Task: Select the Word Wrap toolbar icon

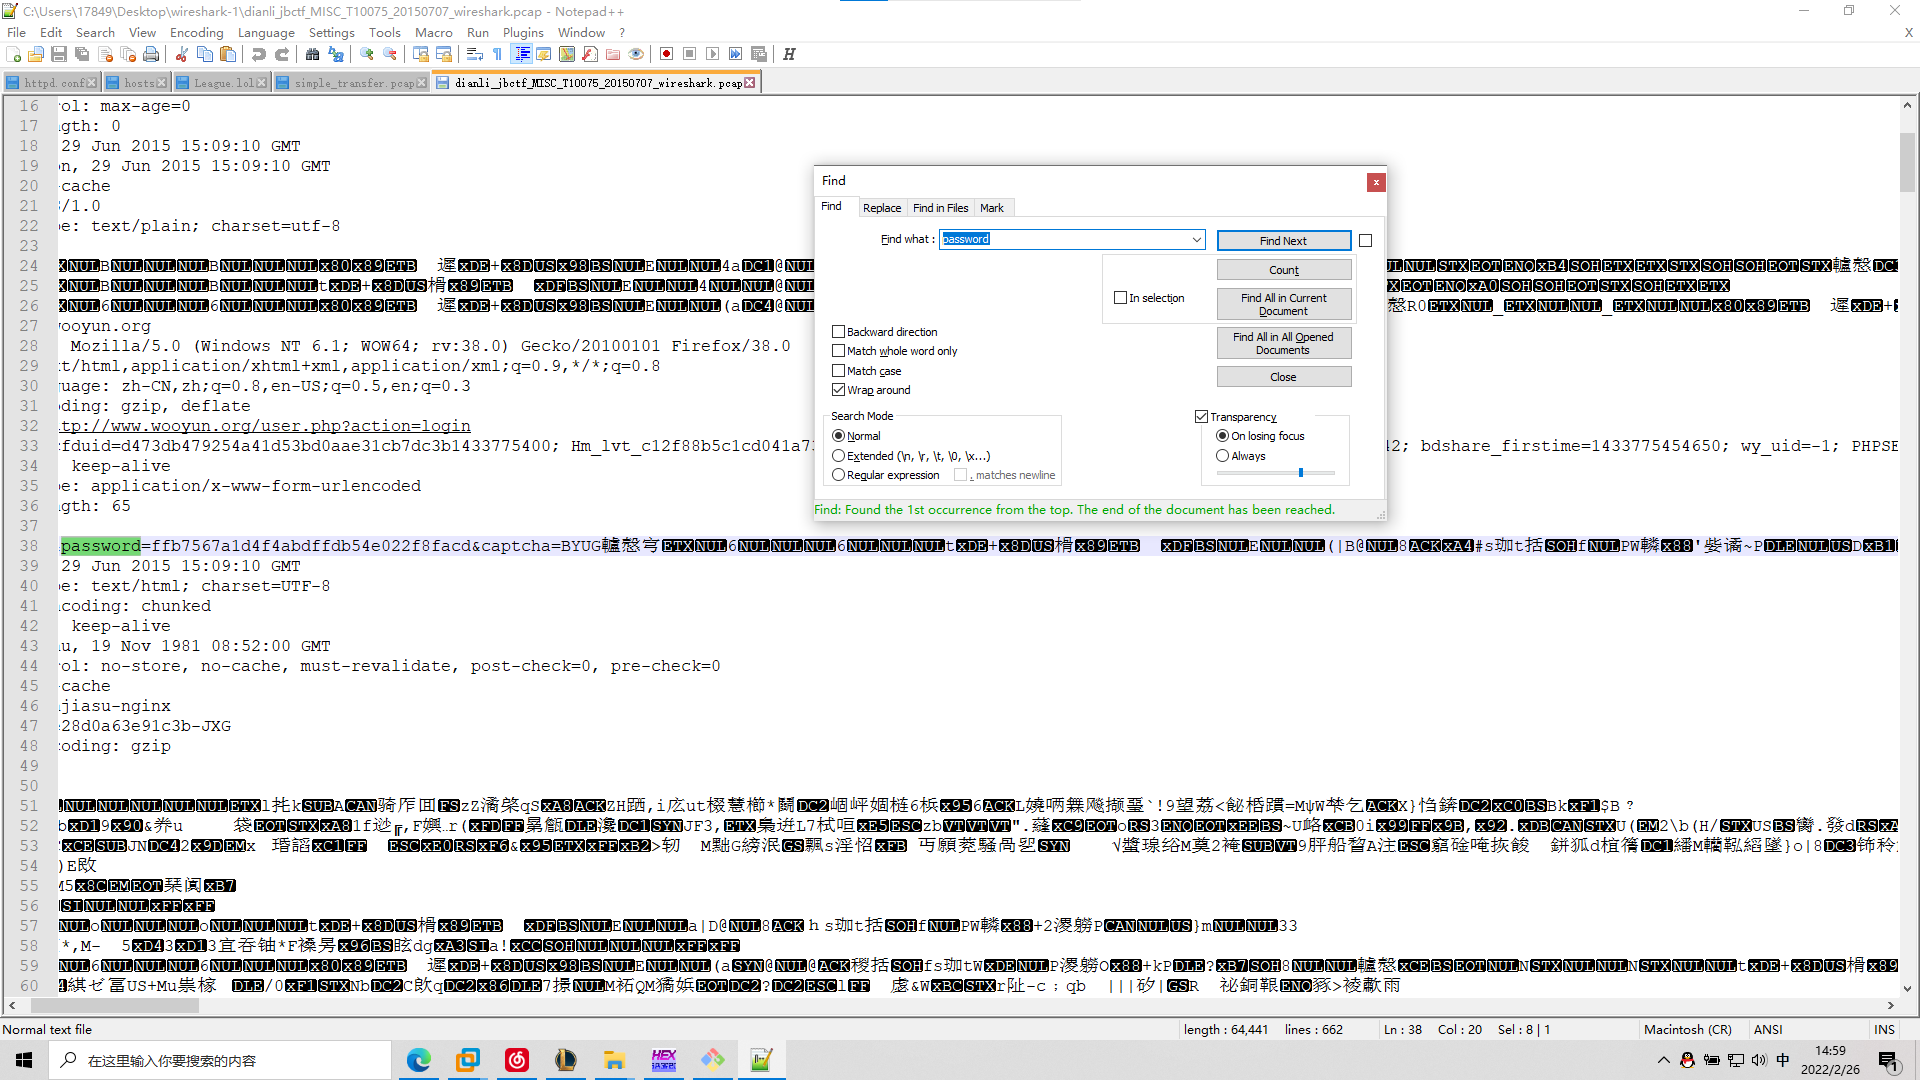Action: point(475,54)
